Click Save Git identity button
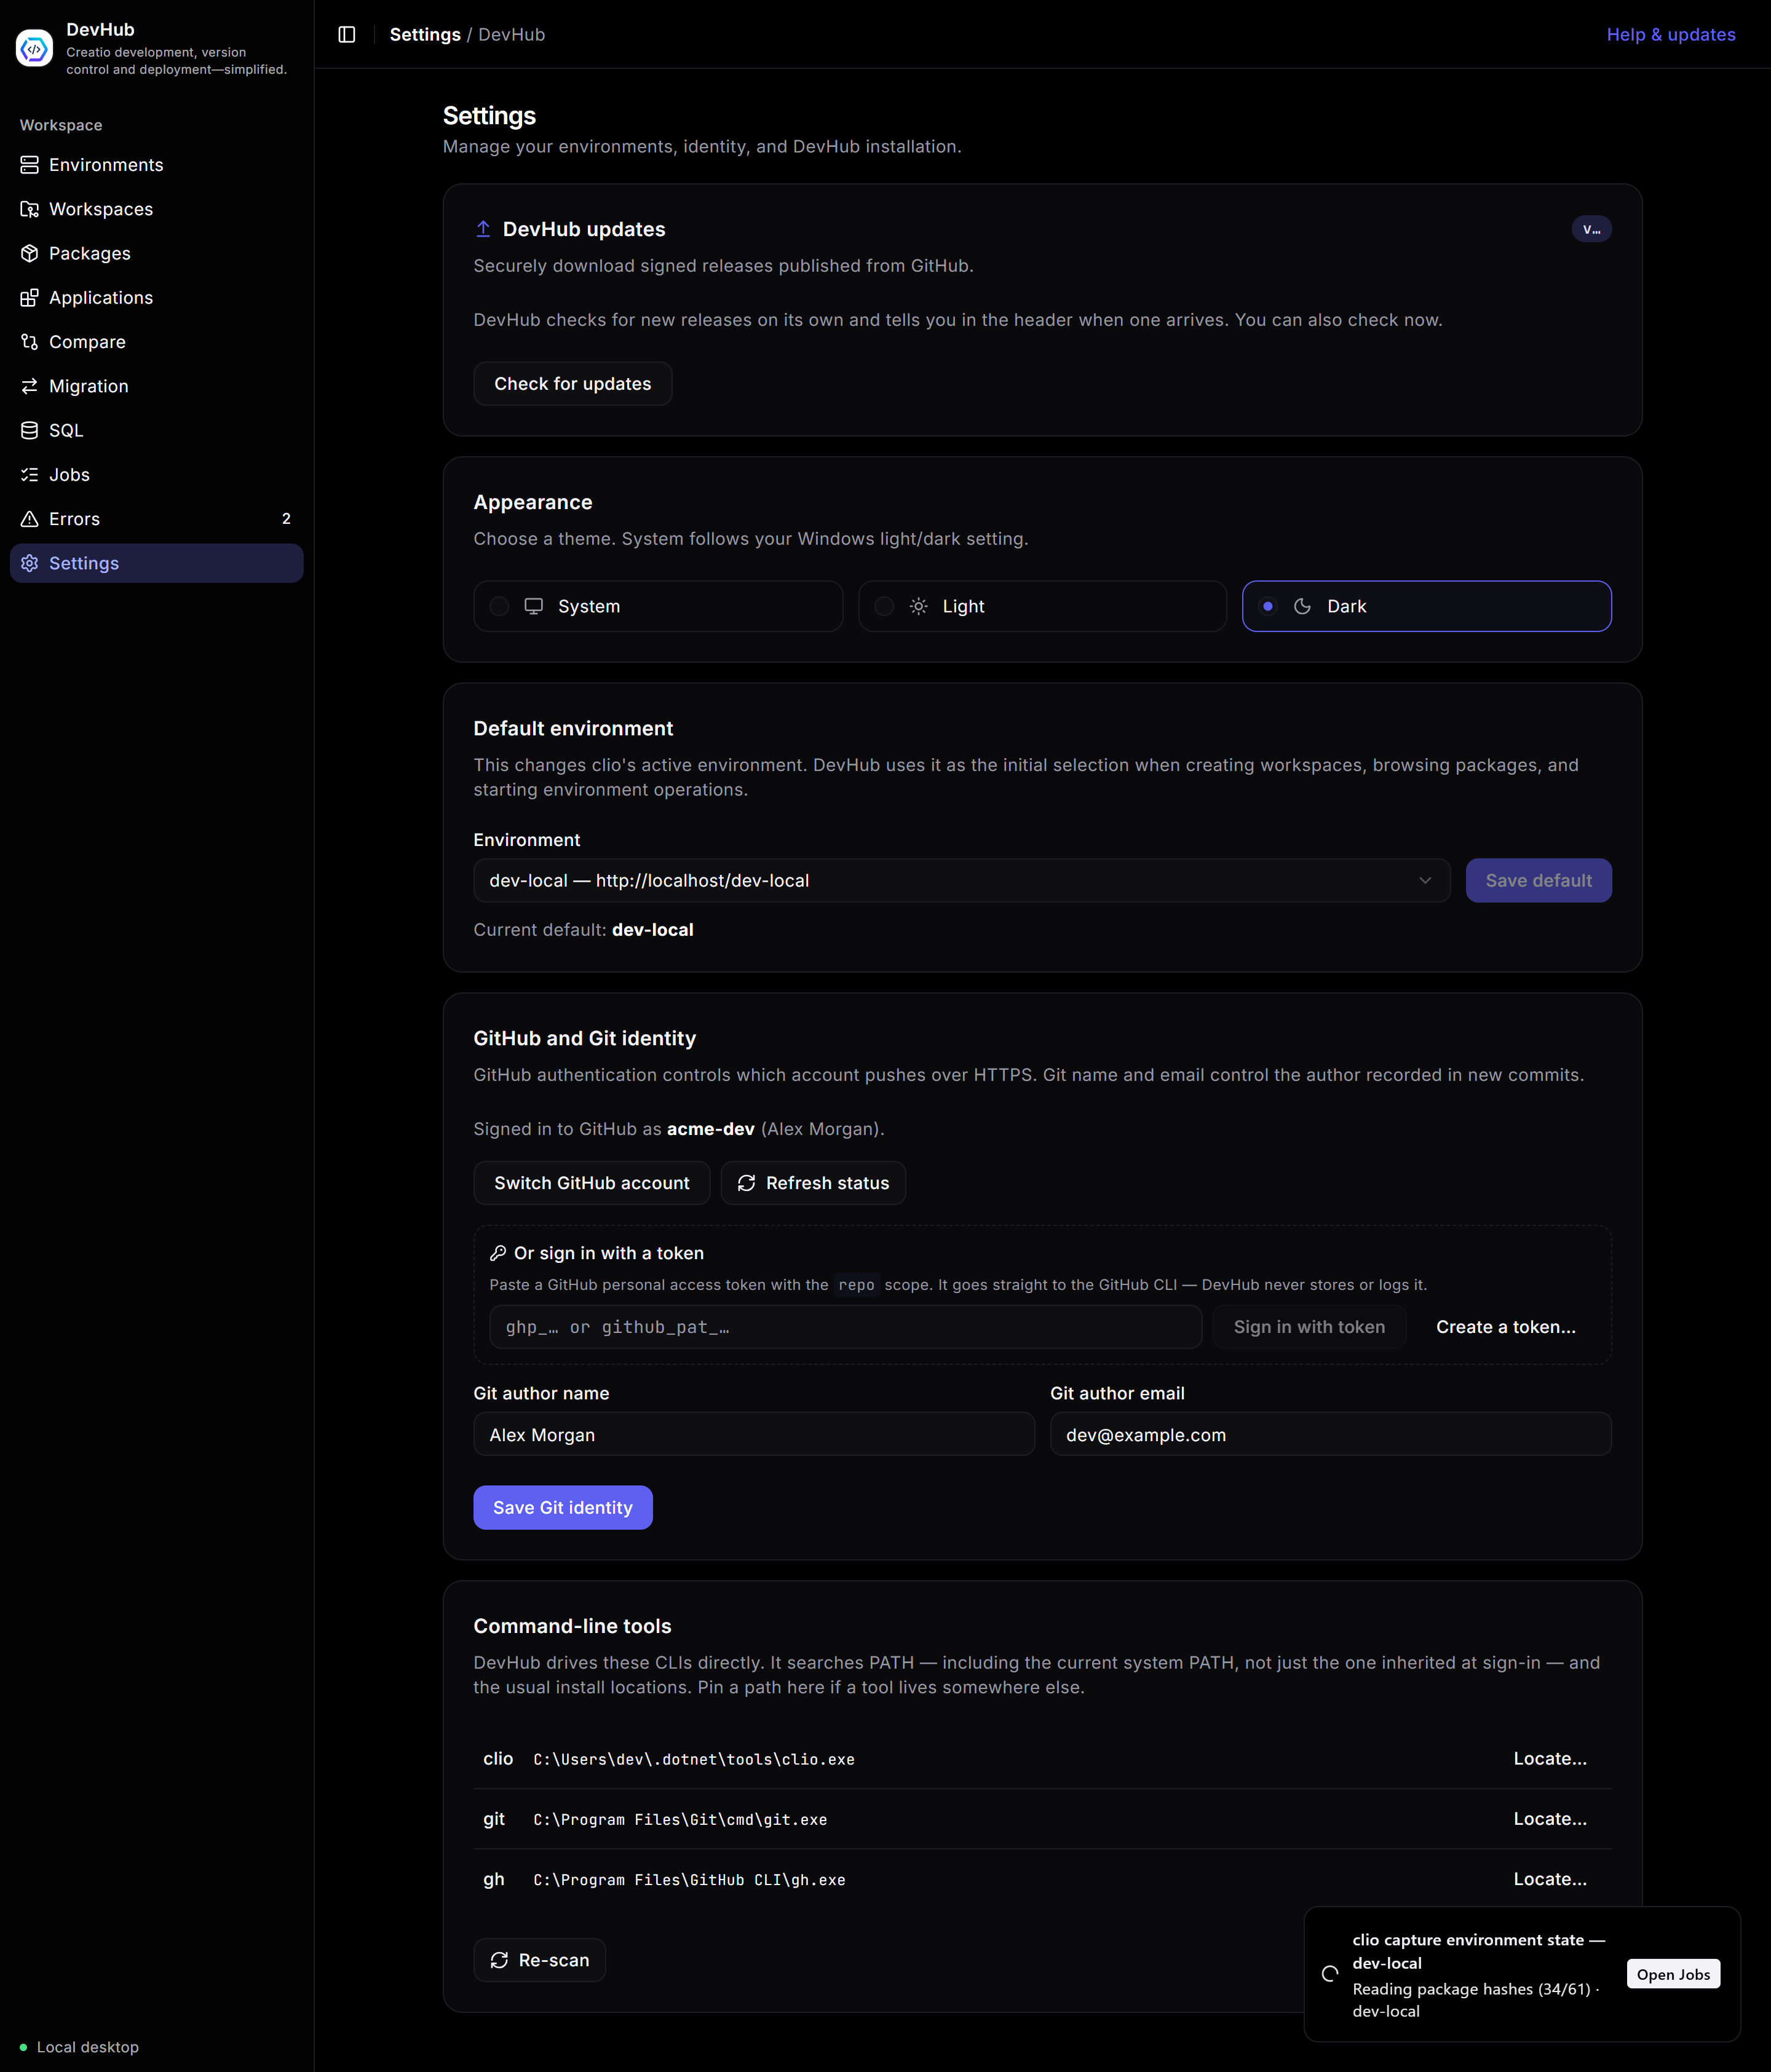The image size is (1771, 2072). (562, 1507)
